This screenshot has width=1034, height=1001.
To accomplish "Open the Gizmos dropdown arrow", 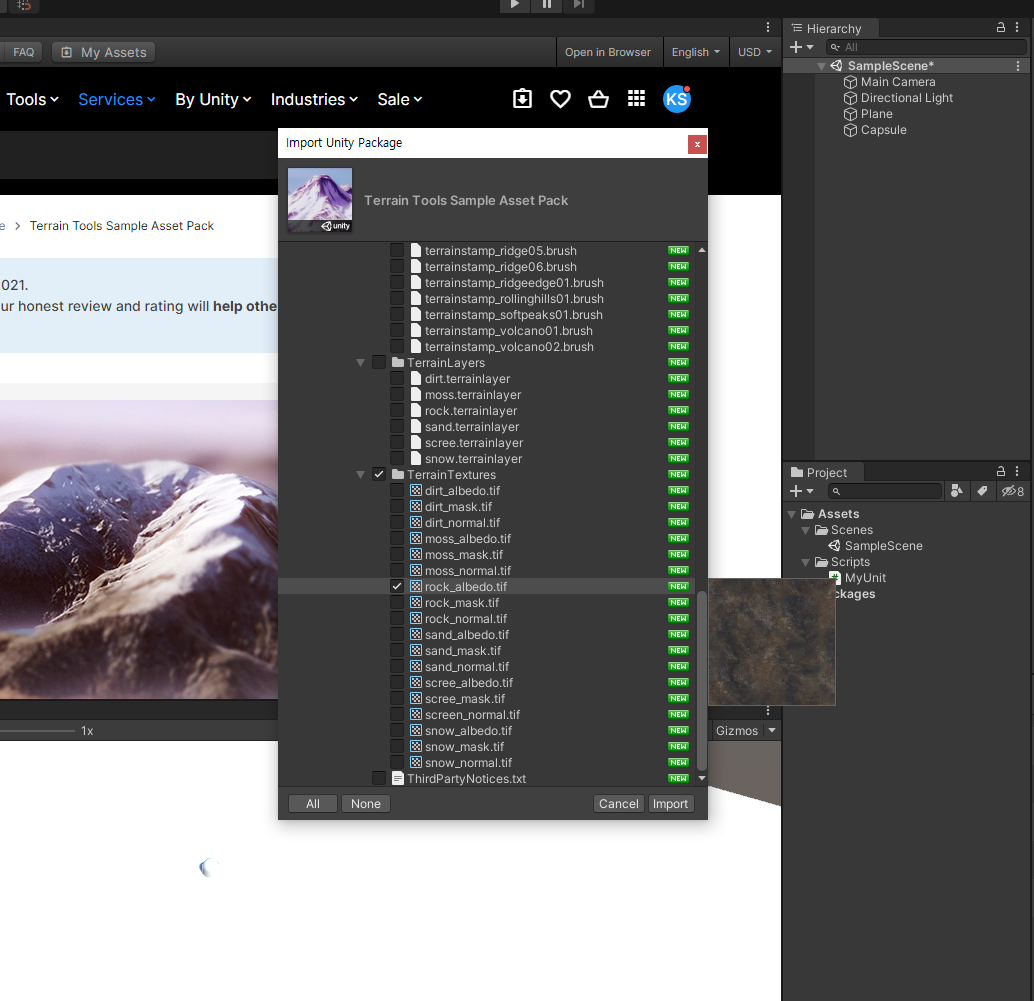I will [772, 730].
